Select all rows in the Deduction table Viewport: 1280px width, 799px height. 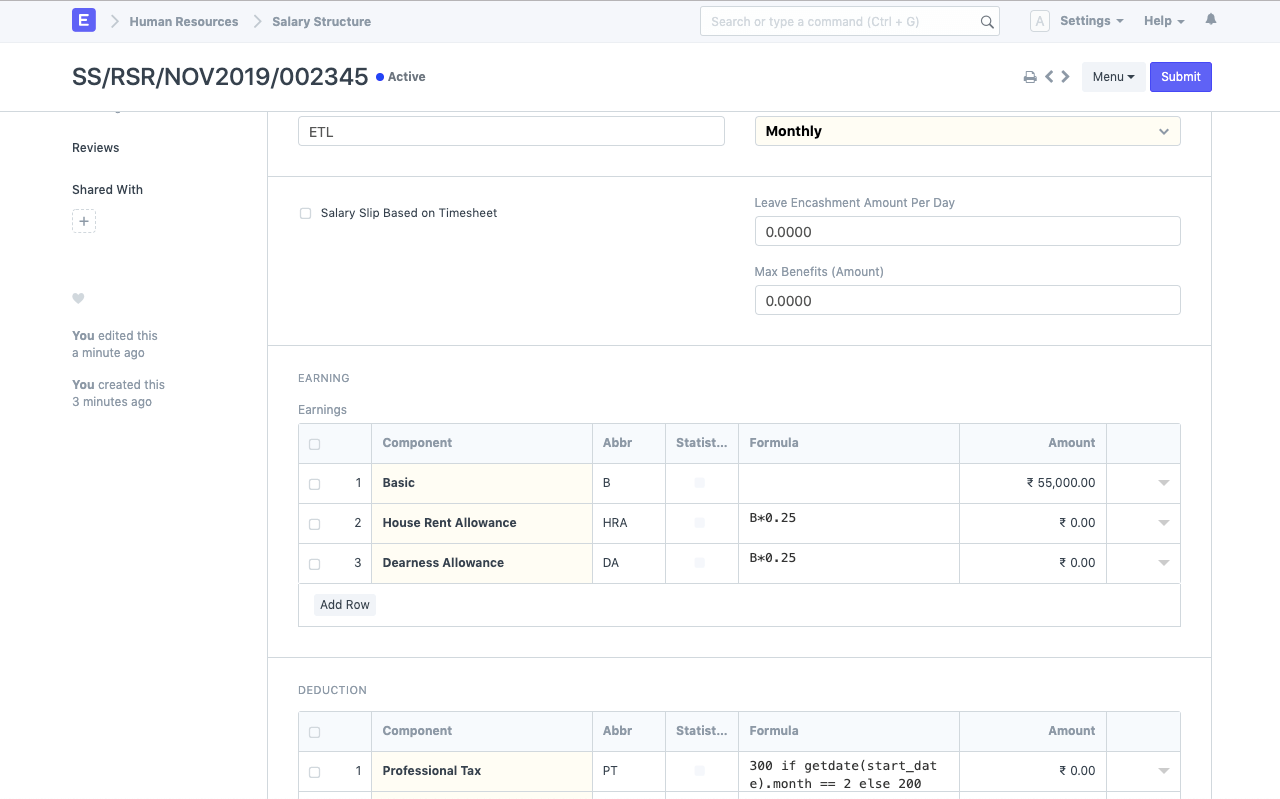[315, 732]
